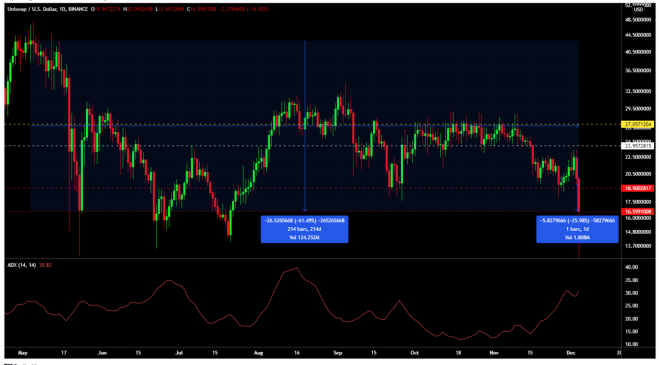This screenshot has height=365, width=660.
Task: Open the USD currency selector on price axis
Action: (x=639, y=10)
